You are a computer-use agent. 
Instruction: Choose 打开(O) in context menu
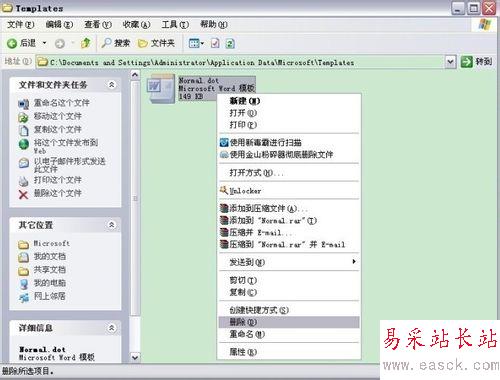coord(289,113)
